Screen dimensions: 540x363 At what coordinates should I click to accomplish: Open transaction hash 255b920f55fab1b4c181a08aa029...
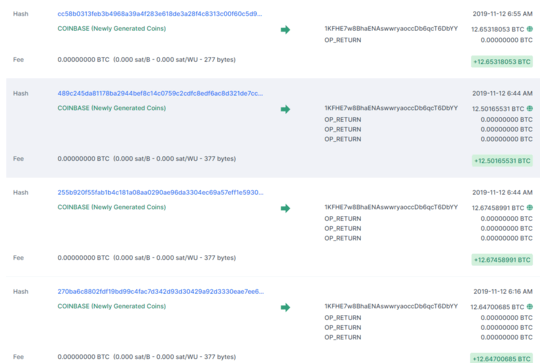tap(160, 193)
